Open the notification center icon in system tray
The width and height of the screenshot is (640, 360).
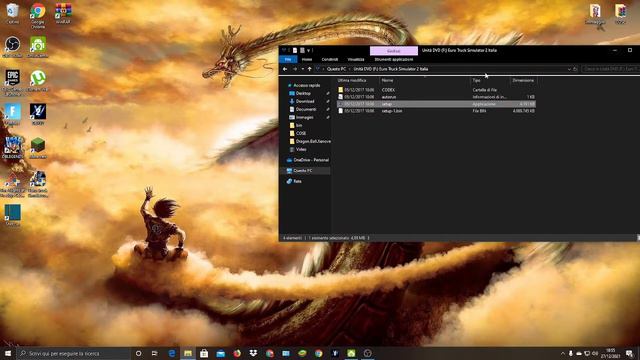point(630,353)
